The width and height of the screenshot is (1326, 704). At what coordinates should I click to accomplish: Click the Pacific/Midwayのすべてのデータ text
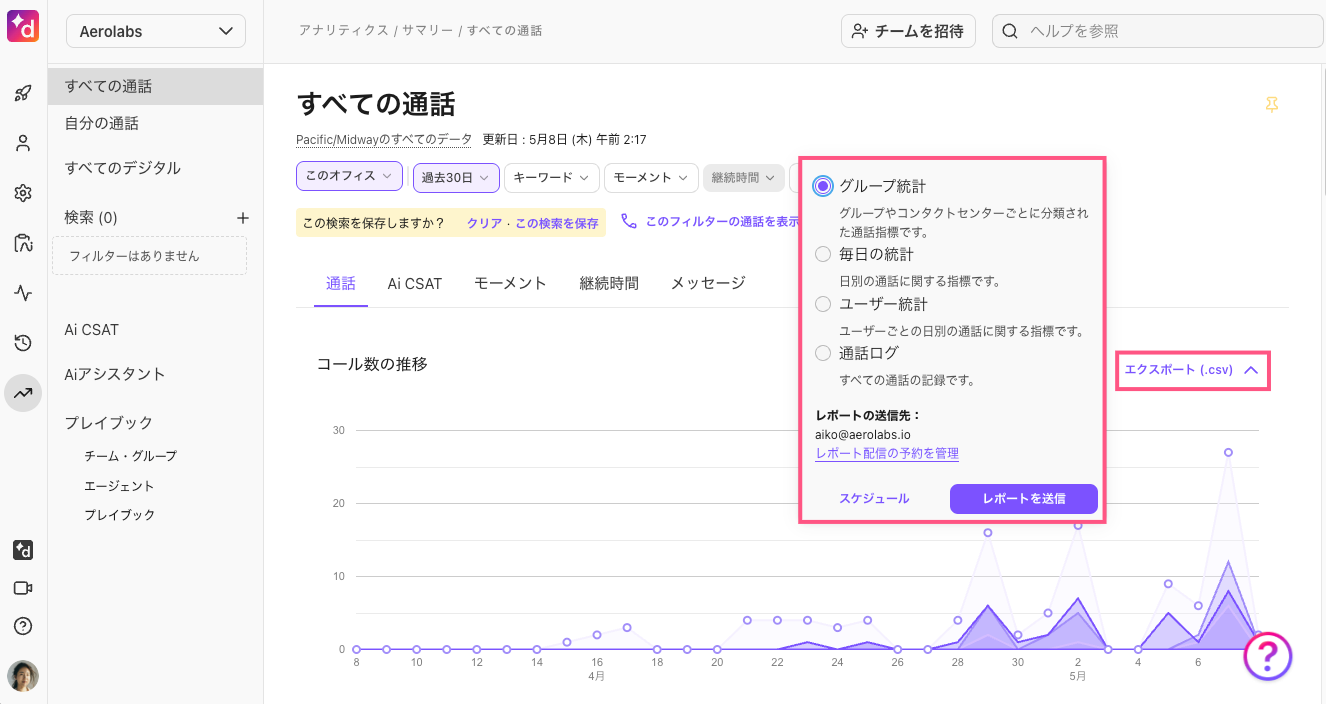tap(384, 139)
